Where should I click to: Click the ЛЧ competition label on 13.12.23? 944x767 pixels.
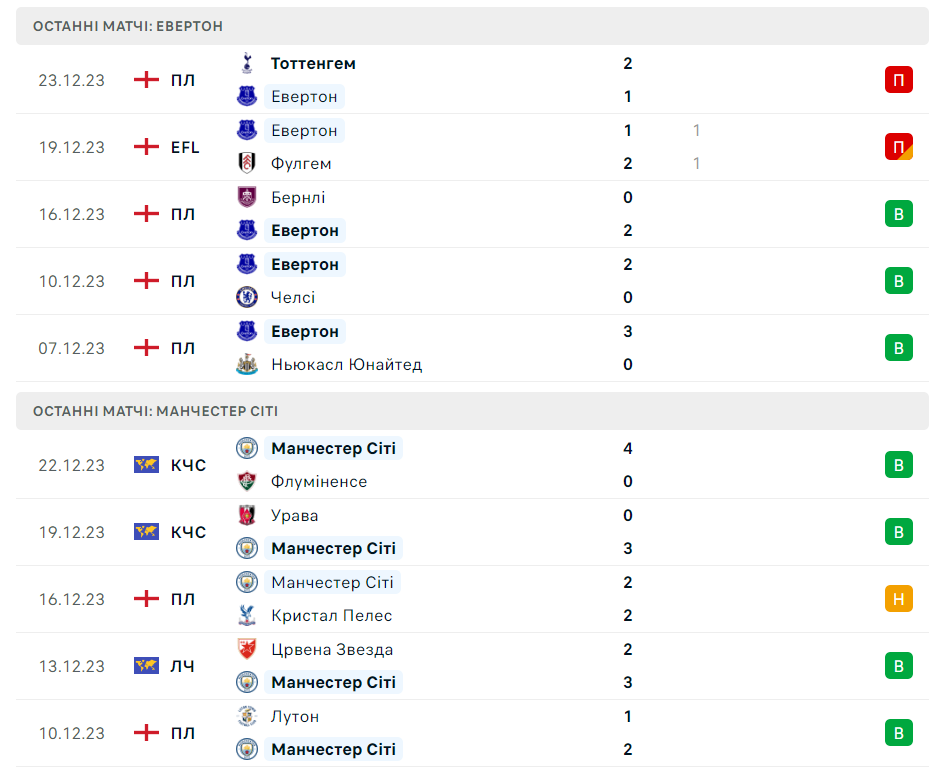[x=182, y=666]
